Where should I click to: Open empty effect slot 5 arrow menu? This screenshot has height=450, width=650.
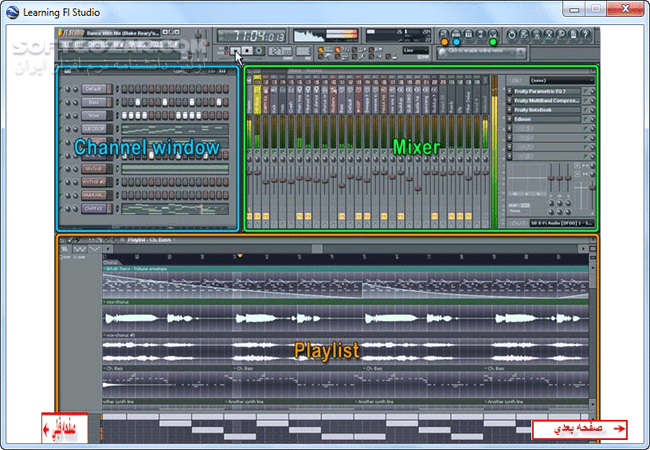[509, 128]
